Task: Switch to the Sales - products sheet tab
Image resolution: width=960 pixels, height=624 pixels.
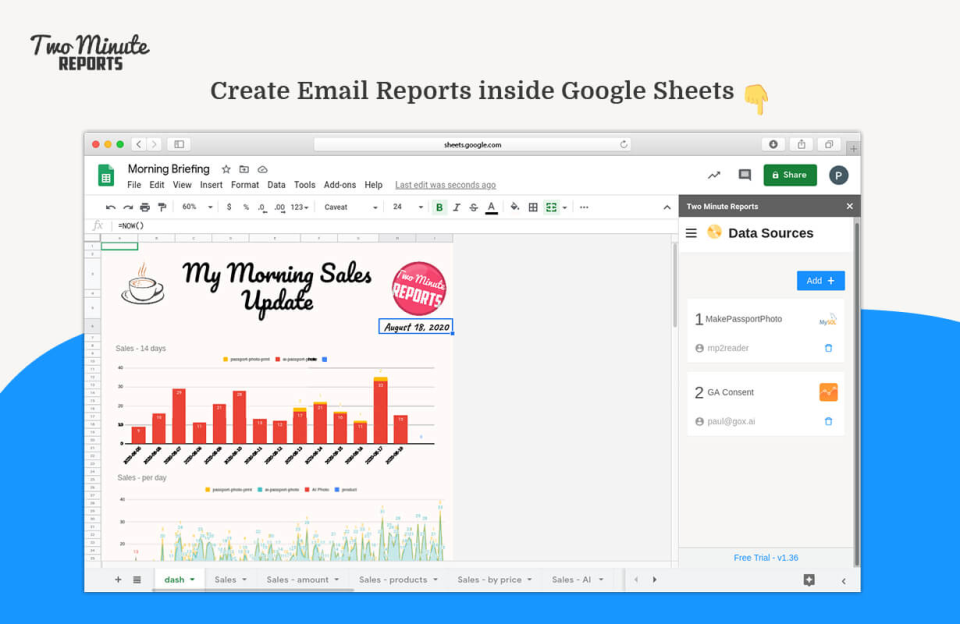Action: tap(395, 579)
